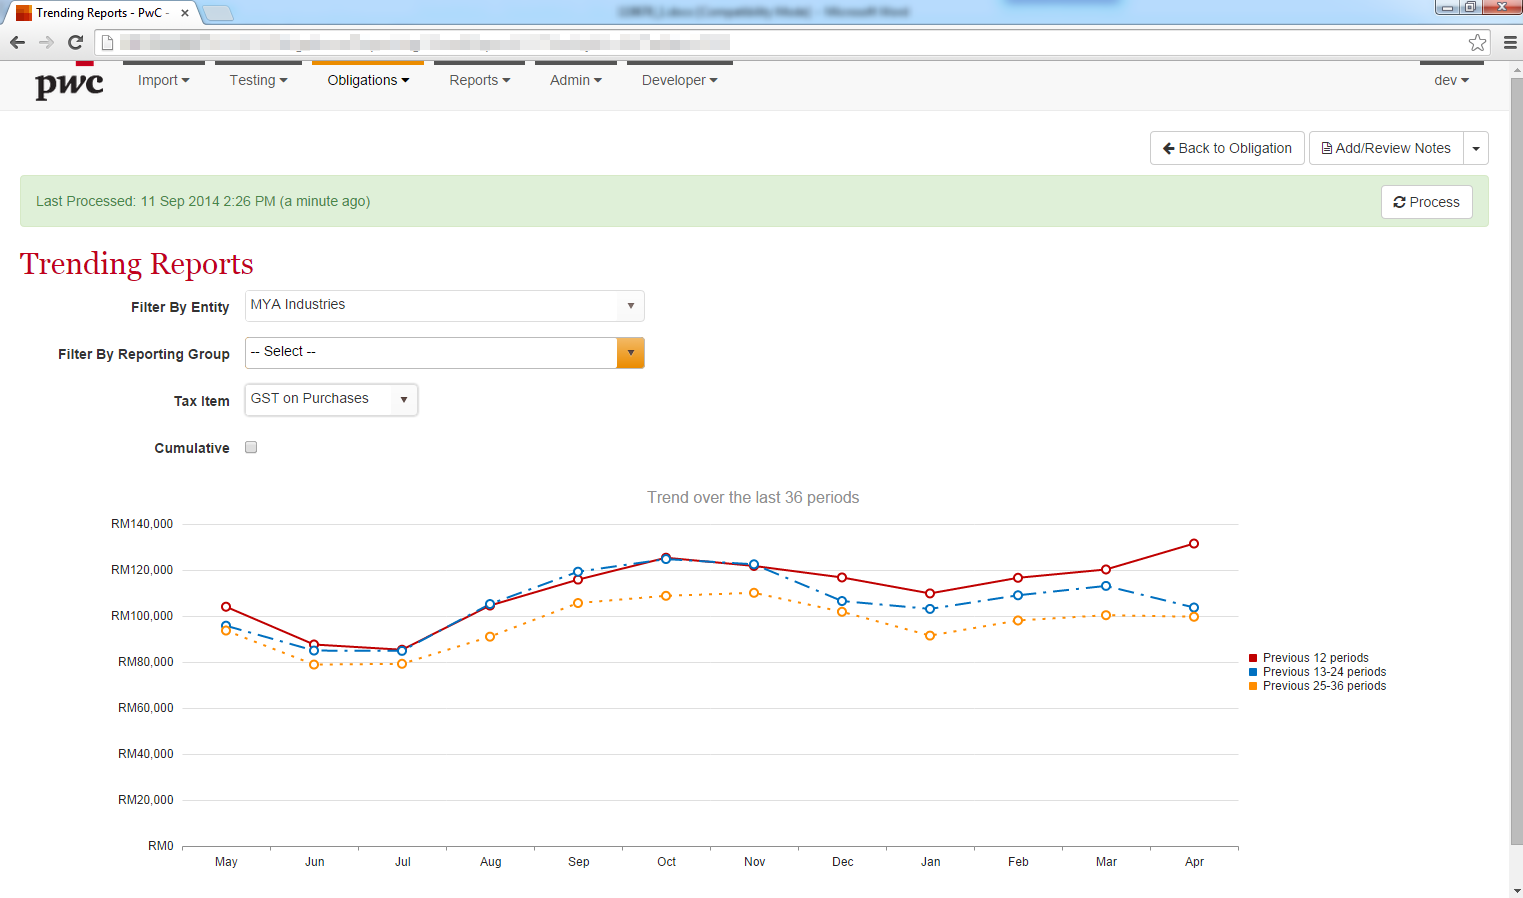Click the Back to Obligation button
This screenshot has width=1523, height=898.
click(x=1227, y=148)
